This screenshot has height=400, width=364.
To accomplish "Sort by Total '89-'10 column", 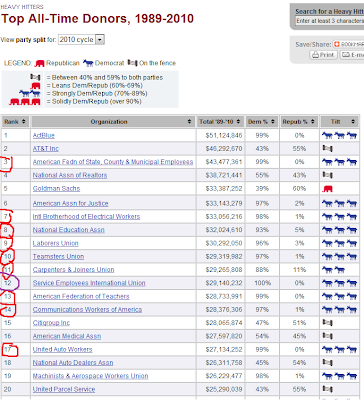I will click(220, 122).
